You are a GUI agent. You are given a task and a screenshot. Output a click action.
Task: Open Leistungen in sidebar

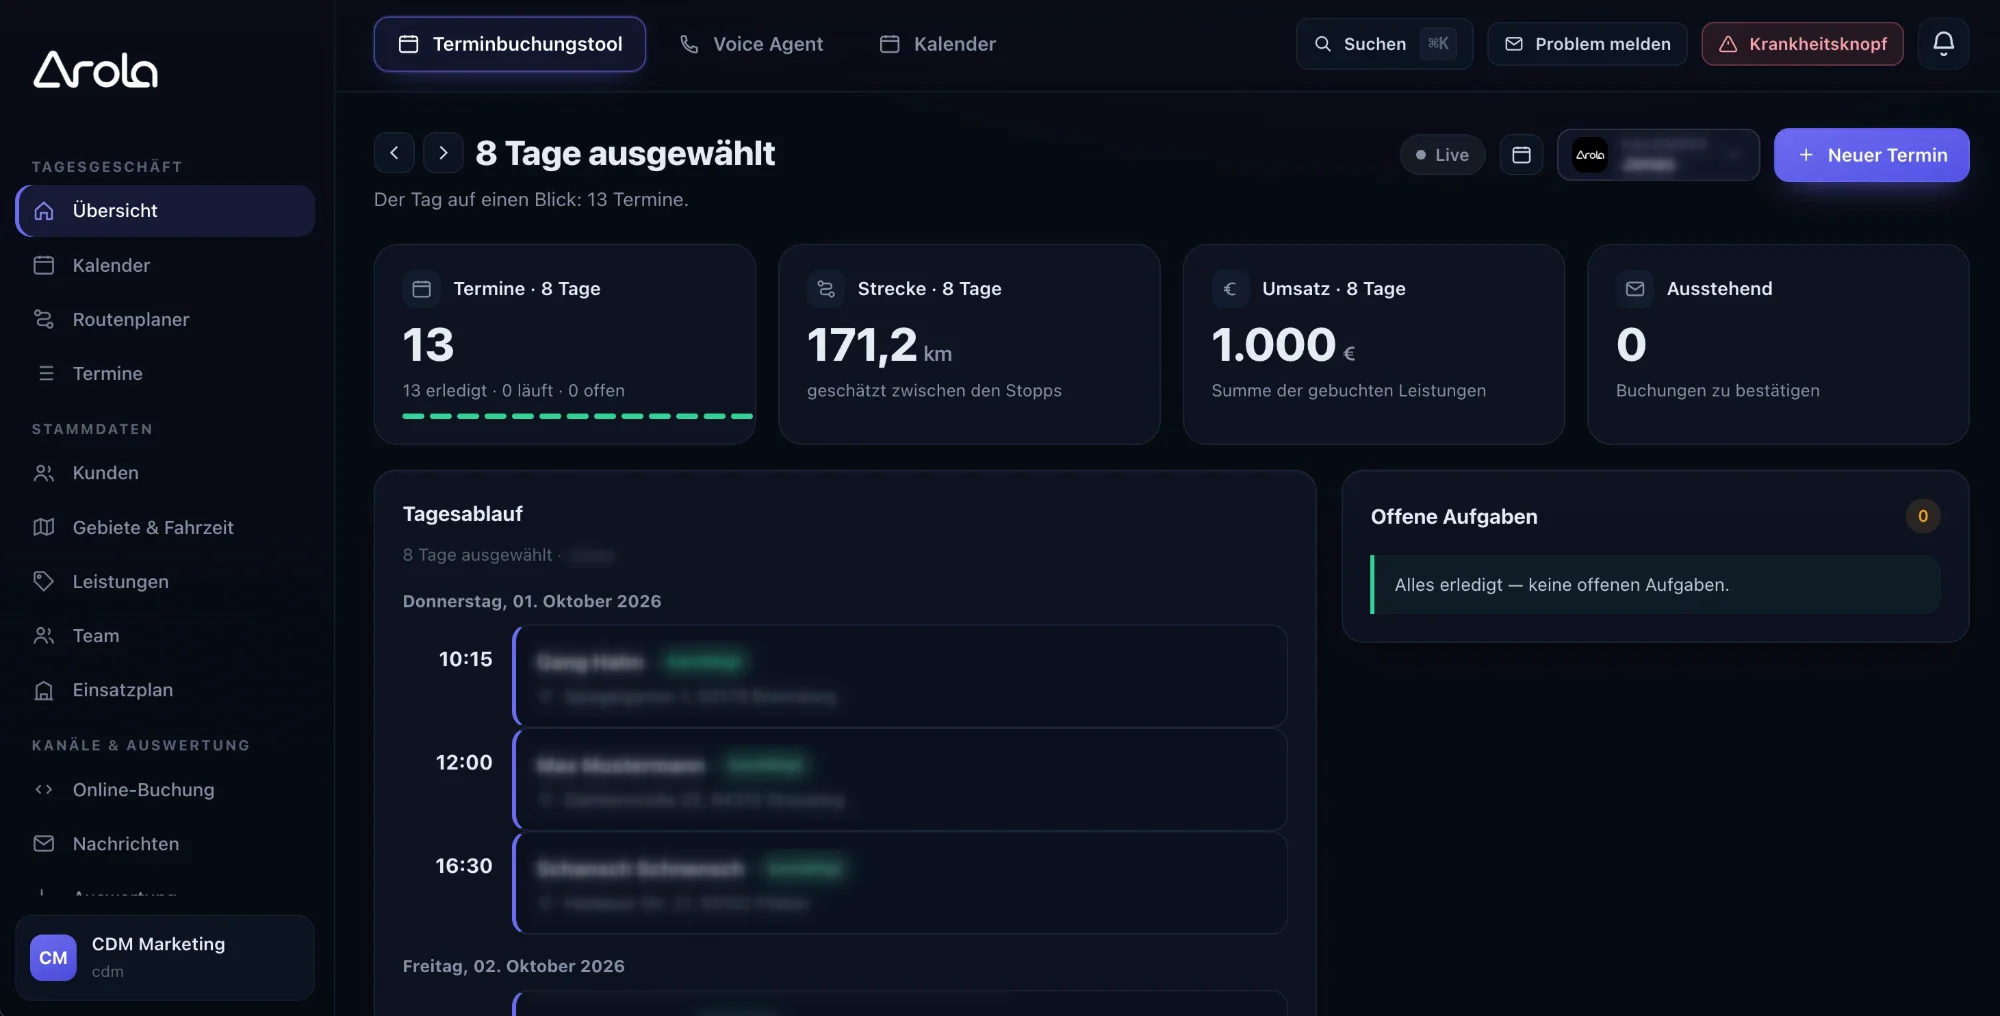click(165, 581)
